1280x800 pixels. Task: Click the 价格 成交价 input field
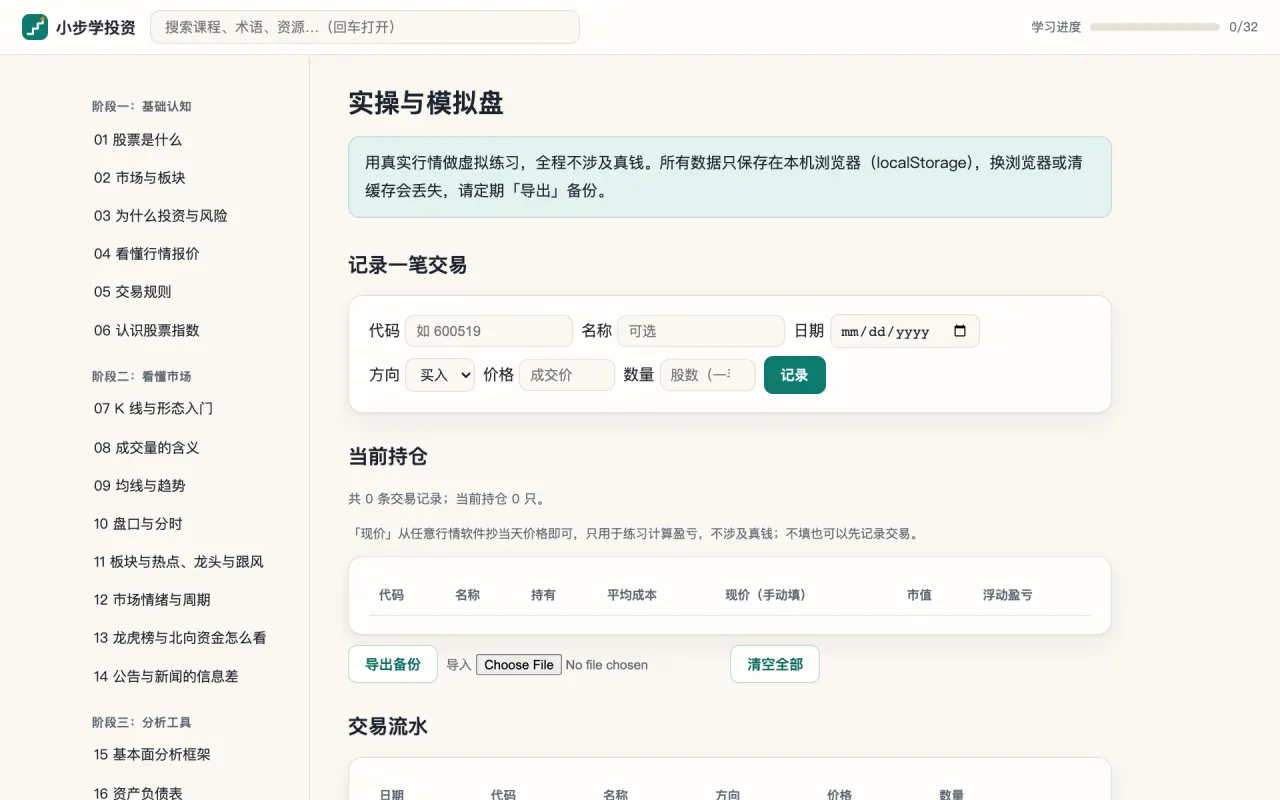tap(567, 375)
